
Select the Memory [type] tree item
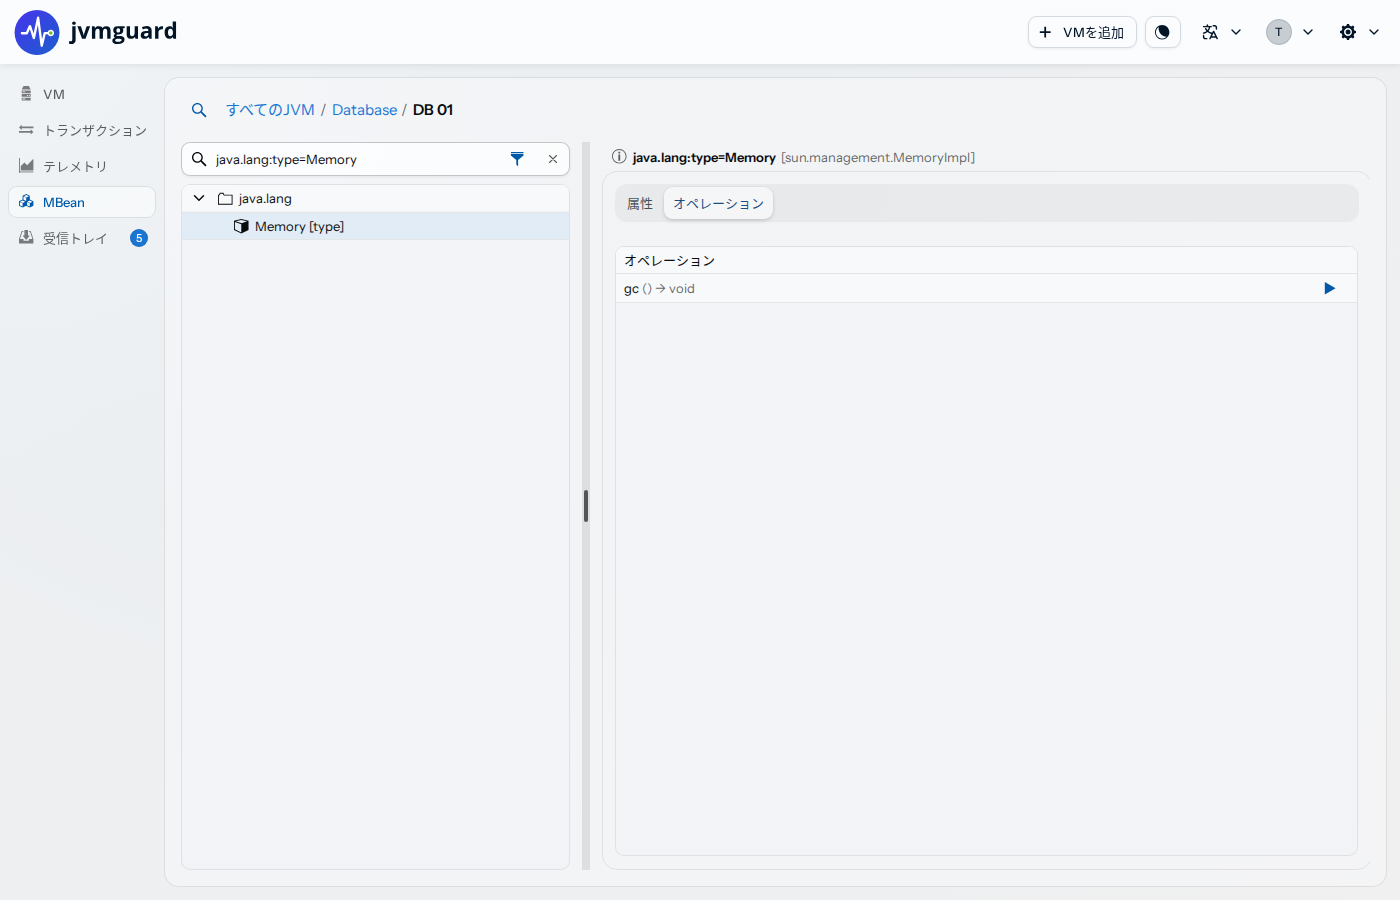tap(375, 226)
